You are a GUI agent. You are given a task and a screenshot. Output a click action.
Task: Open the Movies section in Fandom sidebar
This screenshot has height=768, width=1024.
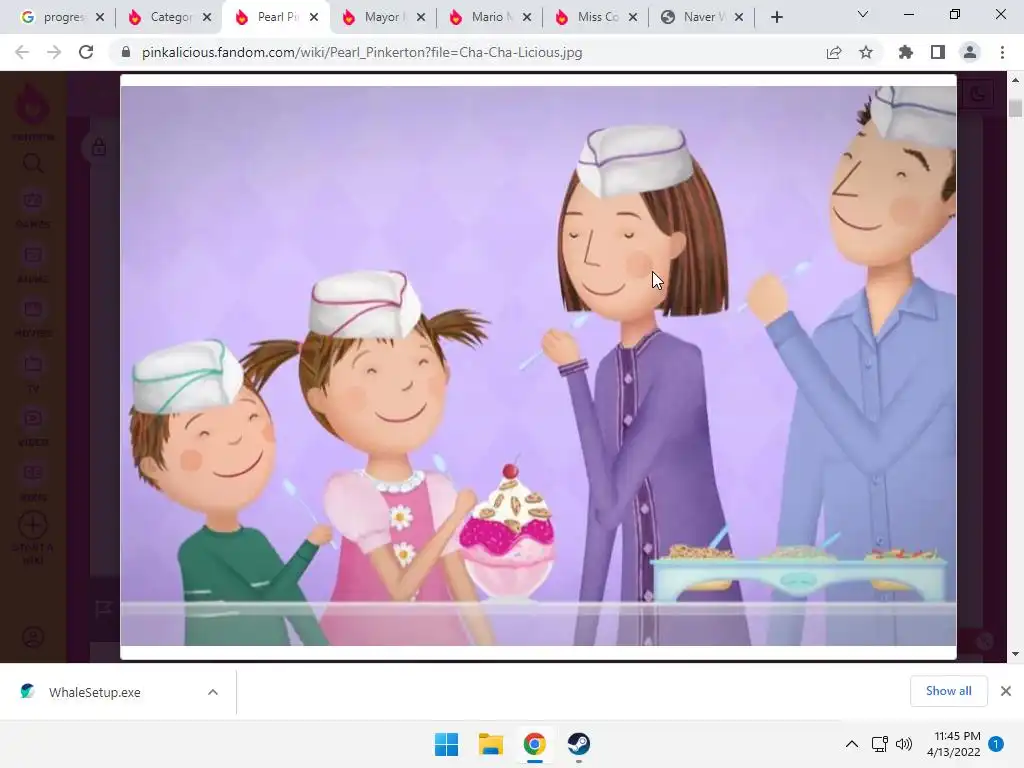[x=33, y=318]
